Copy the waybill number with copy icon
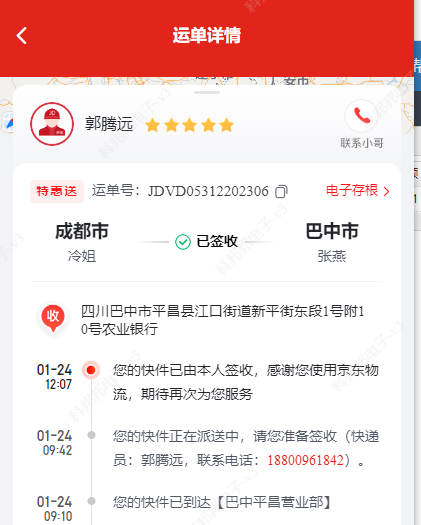The height and width of the screenshot is (525, 421). [x=281, y=192]
